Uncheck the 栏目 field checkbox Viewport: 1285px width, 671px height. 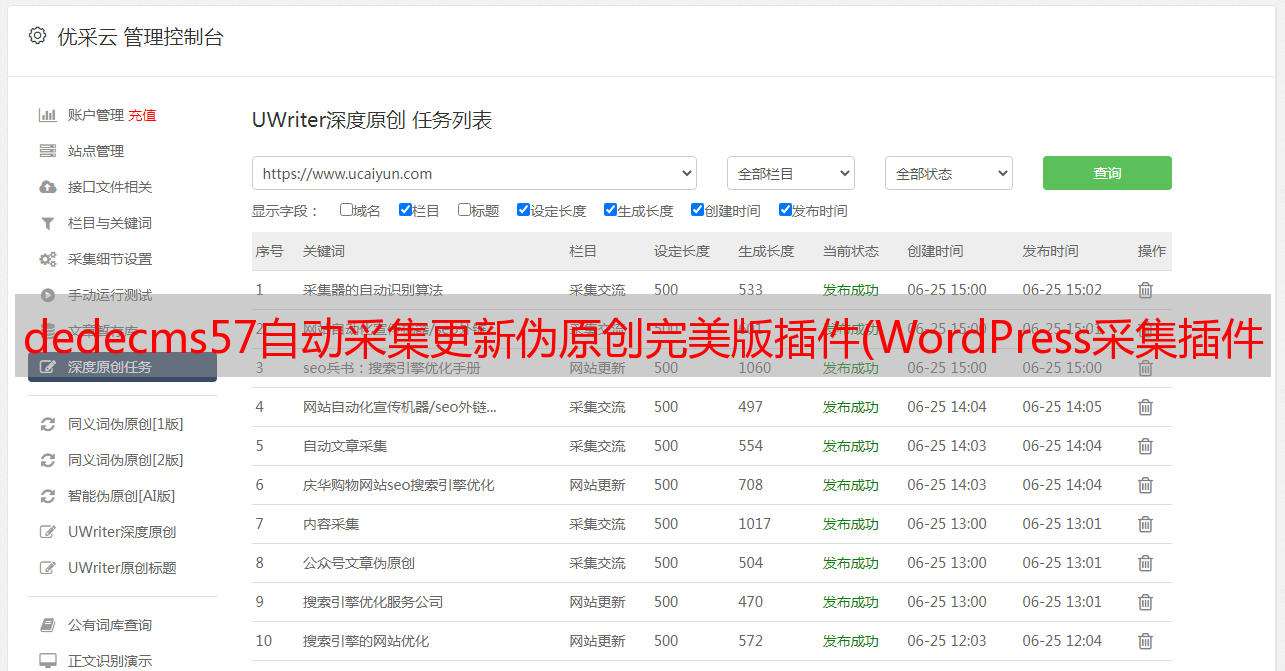405,210
